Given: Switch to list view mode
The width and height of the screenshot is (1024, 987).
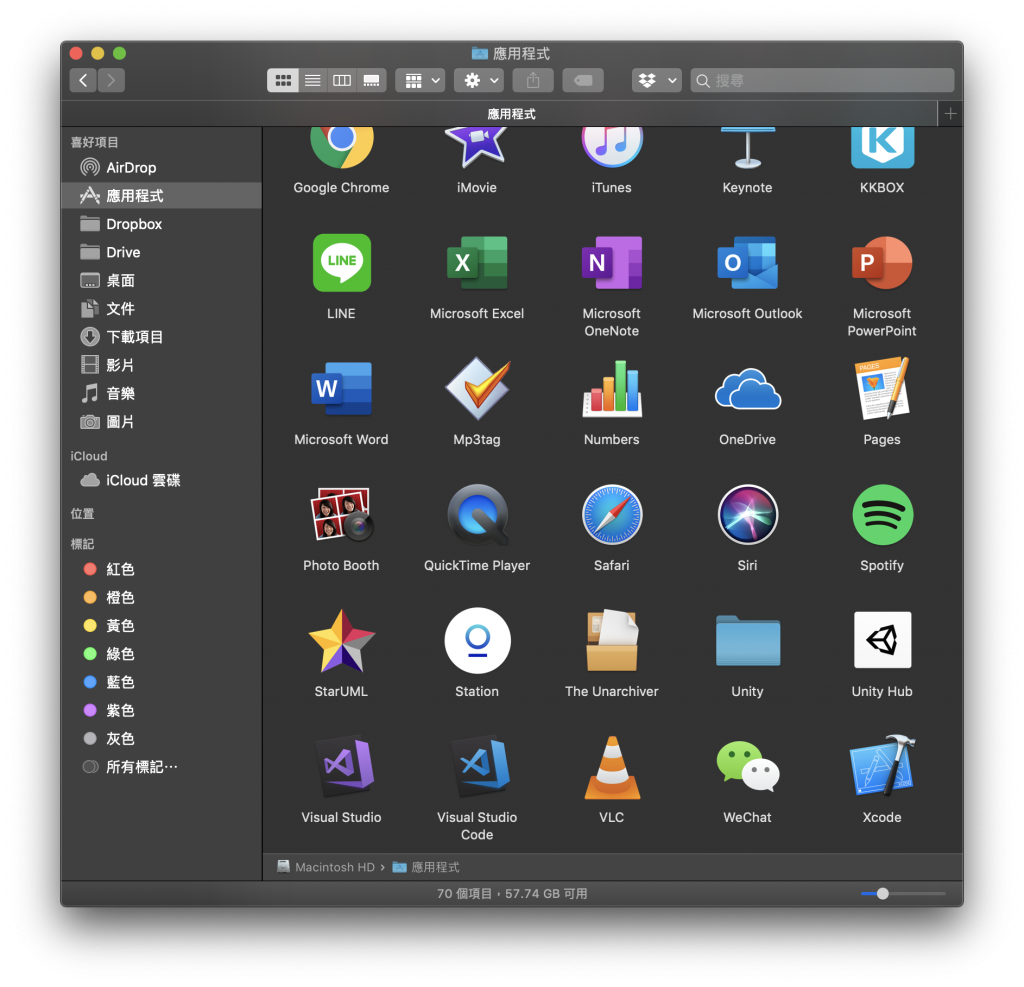Looking at the screenshot, I should [313, 80].
